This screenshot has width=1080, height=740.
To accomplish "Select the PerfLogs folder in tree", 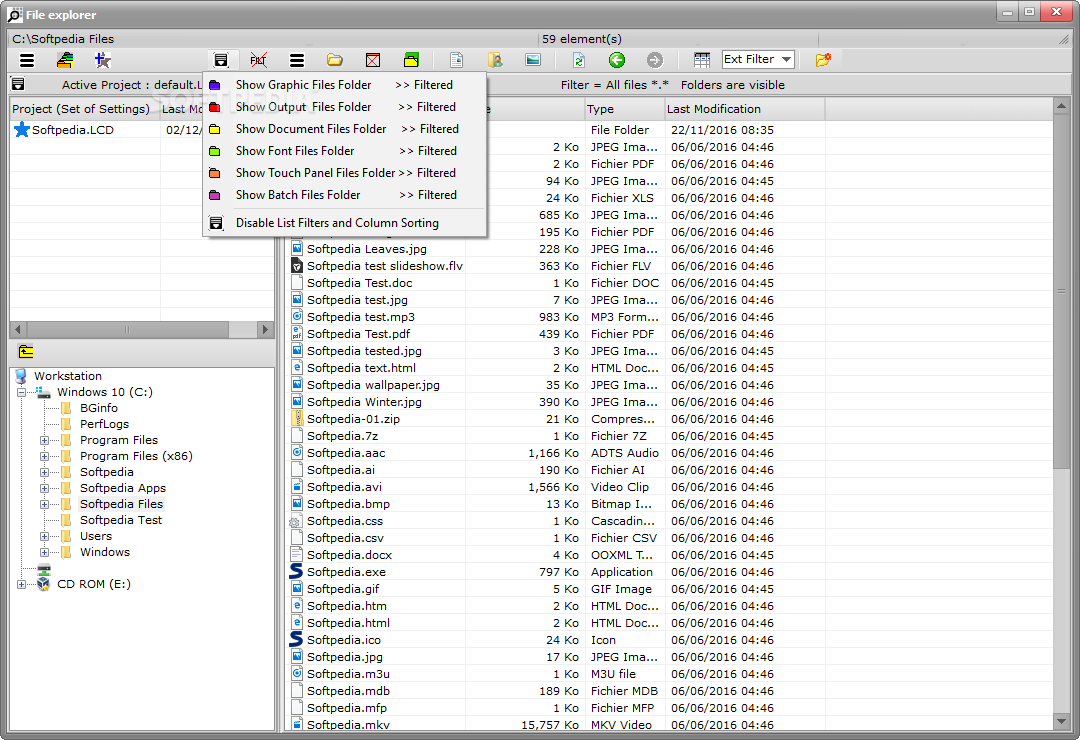I will (104, 424).
